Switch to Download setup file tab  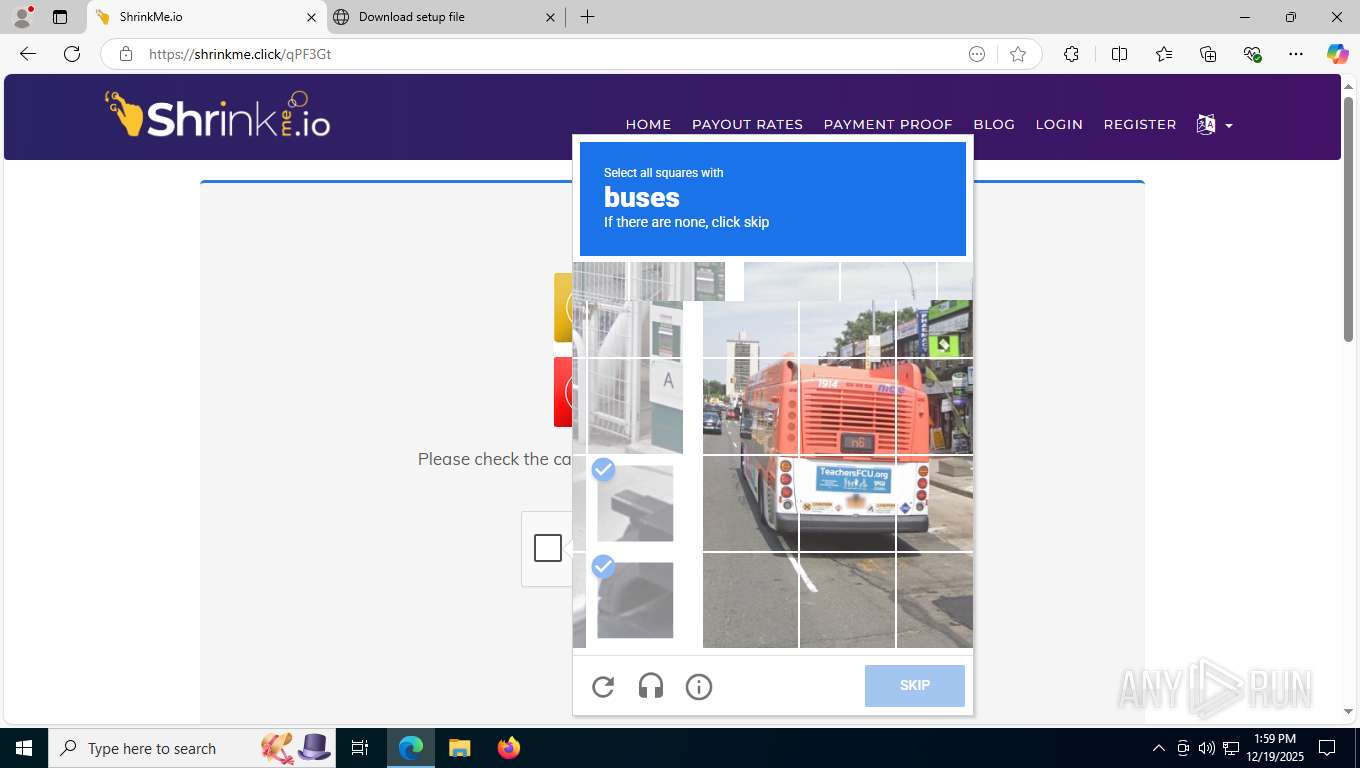tap(445, 17)
